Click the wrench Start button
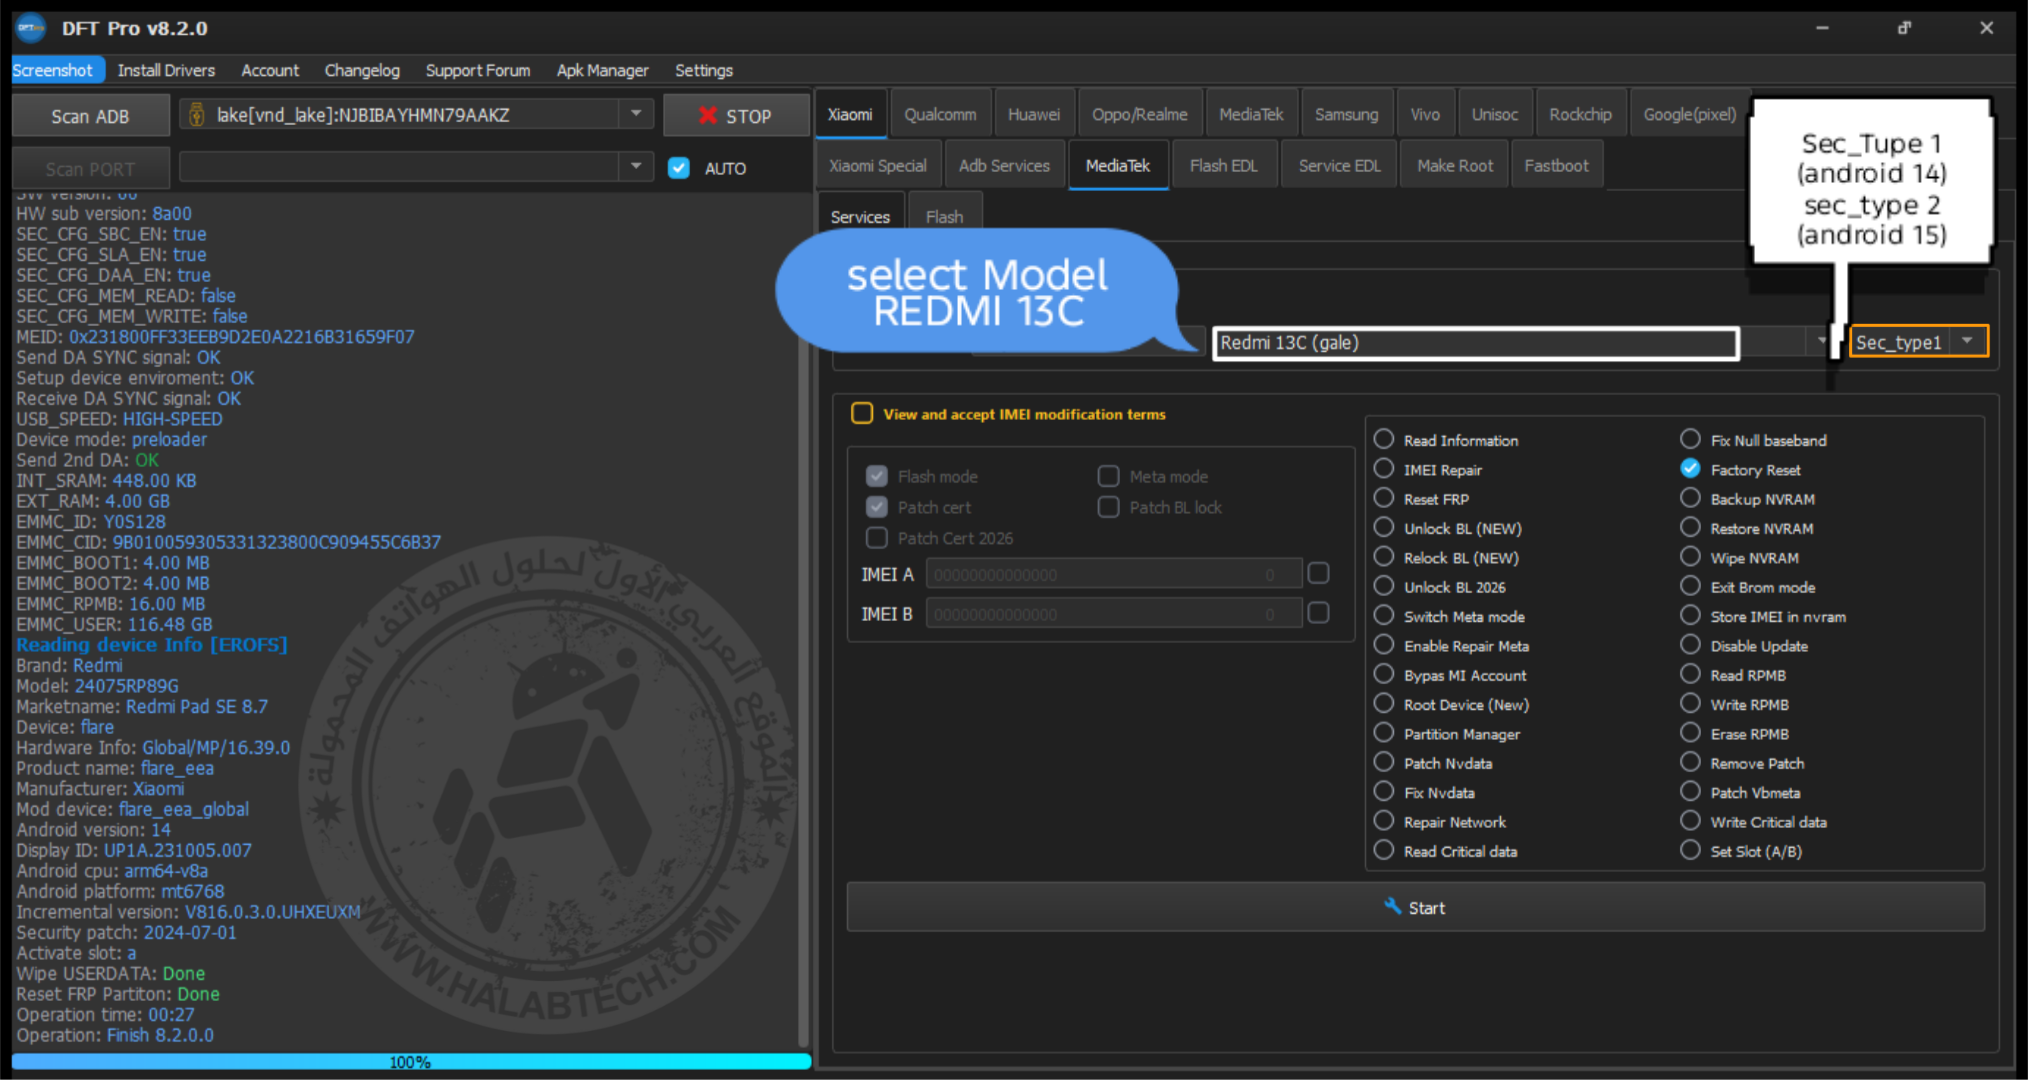 [x=1415, y=907]
